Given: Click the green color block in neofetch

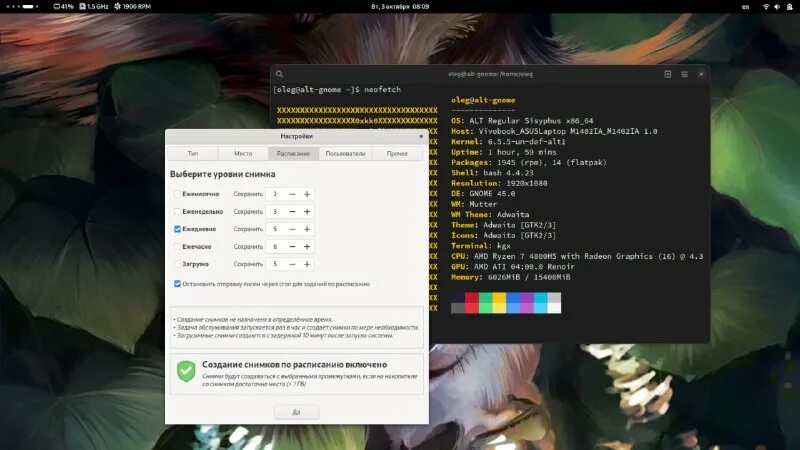Looking at the screenshot, I should click(x=485, y=303).
